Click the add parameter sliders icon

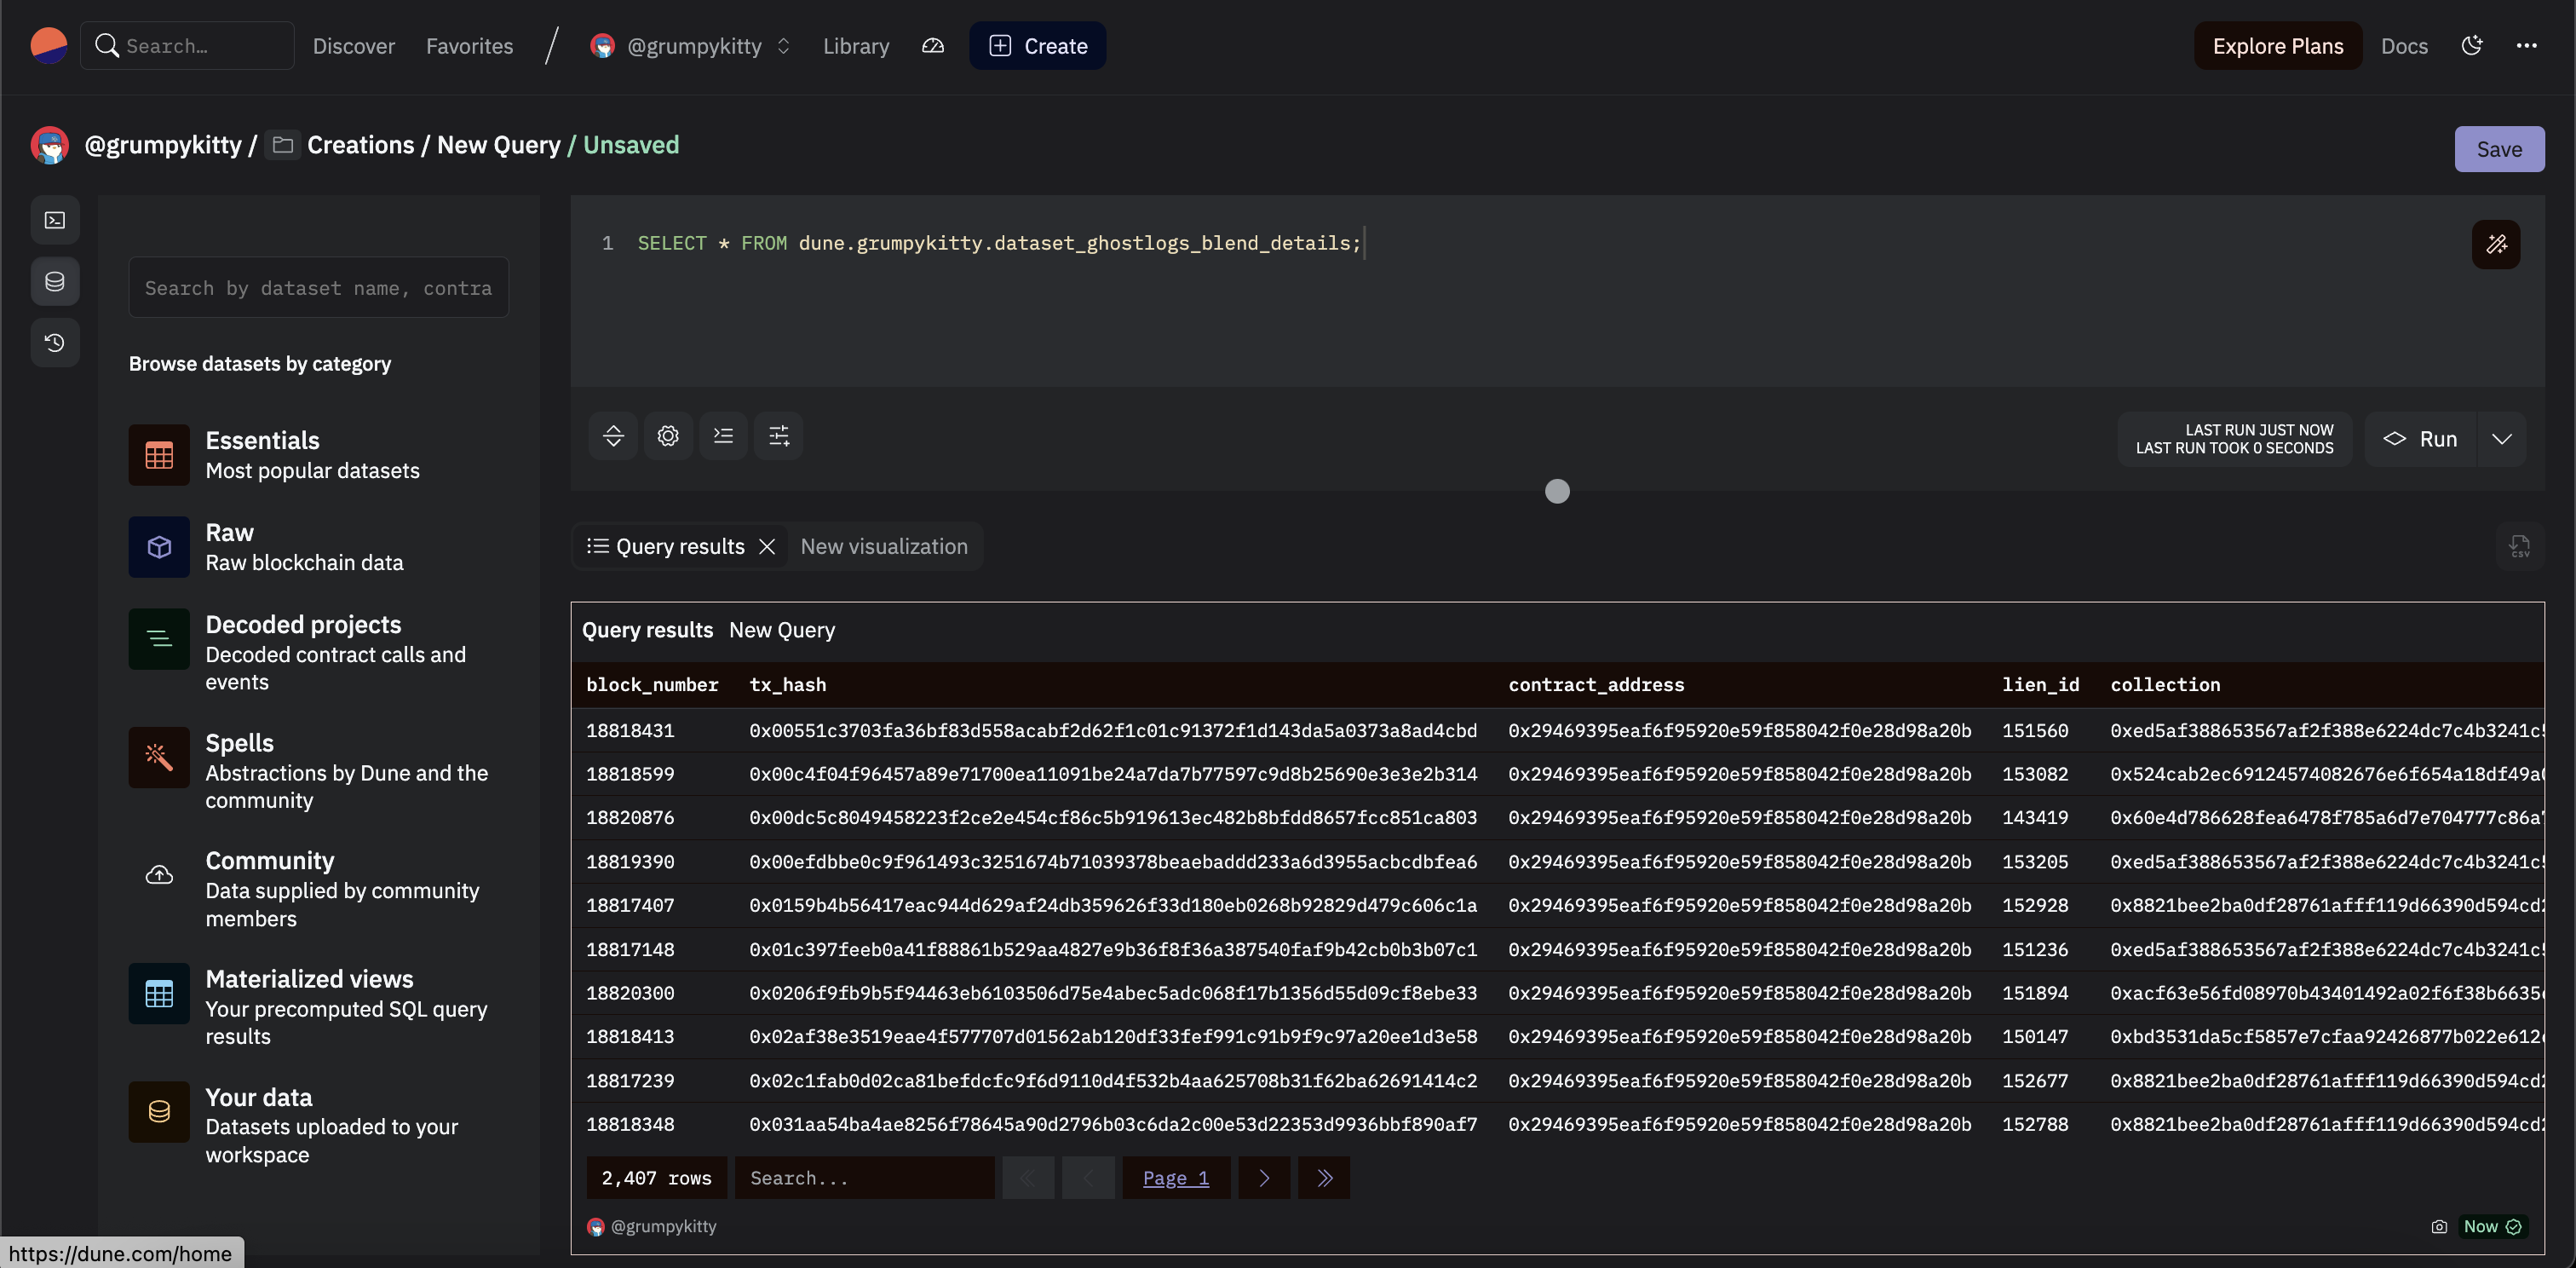(x=778, y=436)
